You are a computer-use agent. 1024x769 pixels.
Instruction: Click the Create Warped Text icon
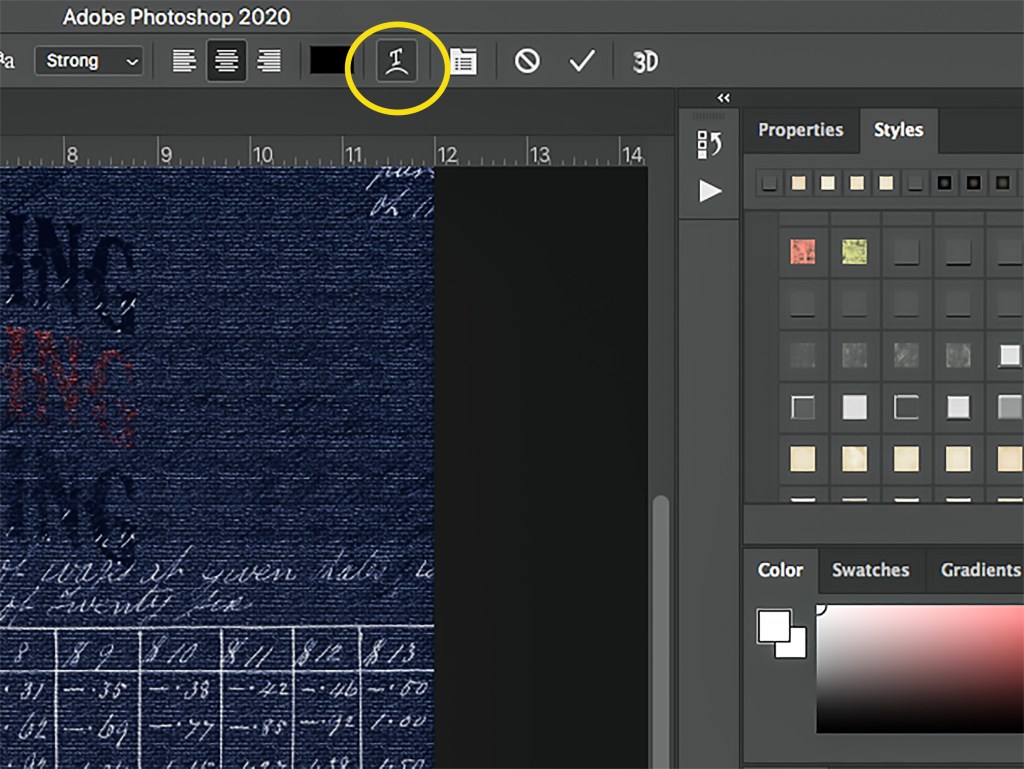coord(396,62)
